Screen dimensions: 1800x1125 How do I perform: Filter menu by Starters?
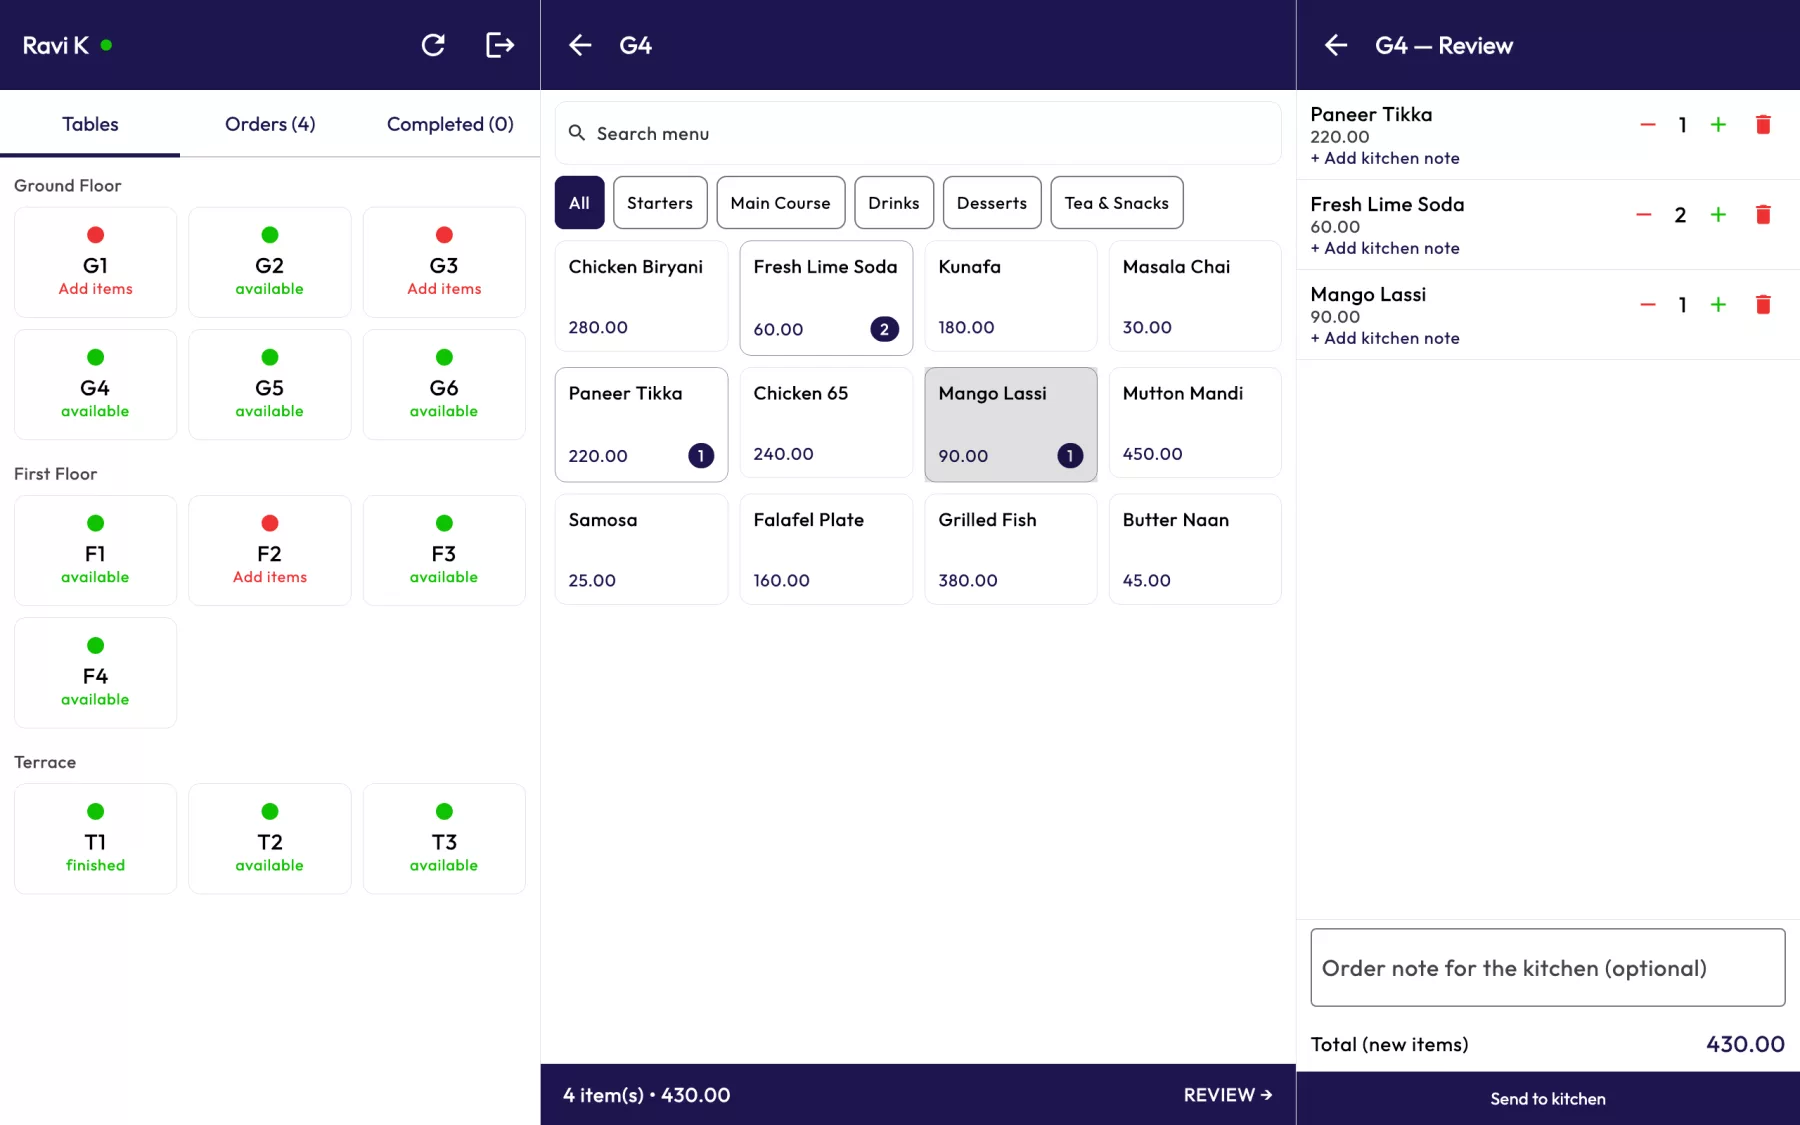660,203
